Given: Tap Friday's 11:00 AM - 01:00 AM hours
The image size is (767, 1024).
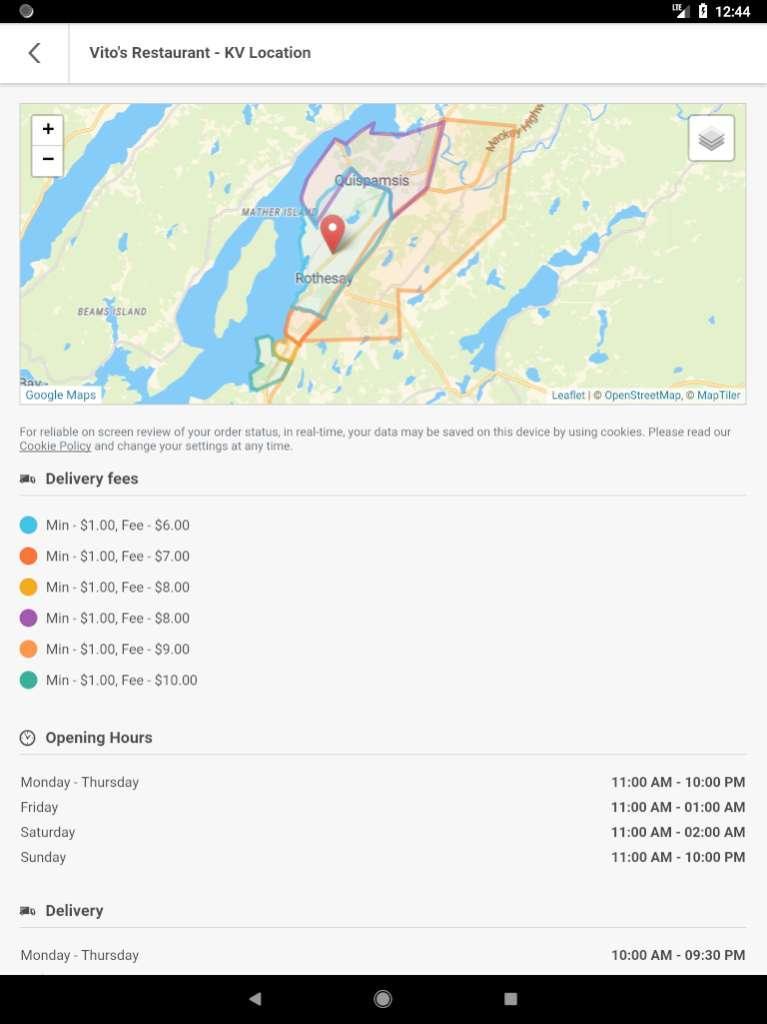Looking at the screenshot, I should [x=678, y=807].
